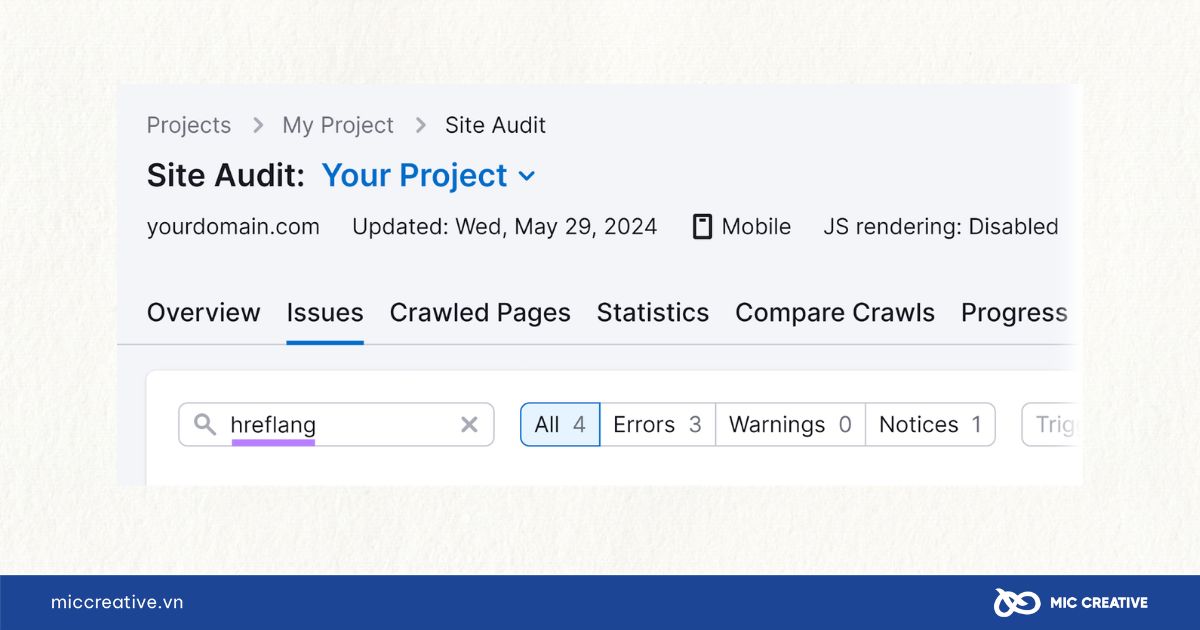The image size is (1200, 630).
Task: Show Warnings 0 filter
Action: pos(790,425)
